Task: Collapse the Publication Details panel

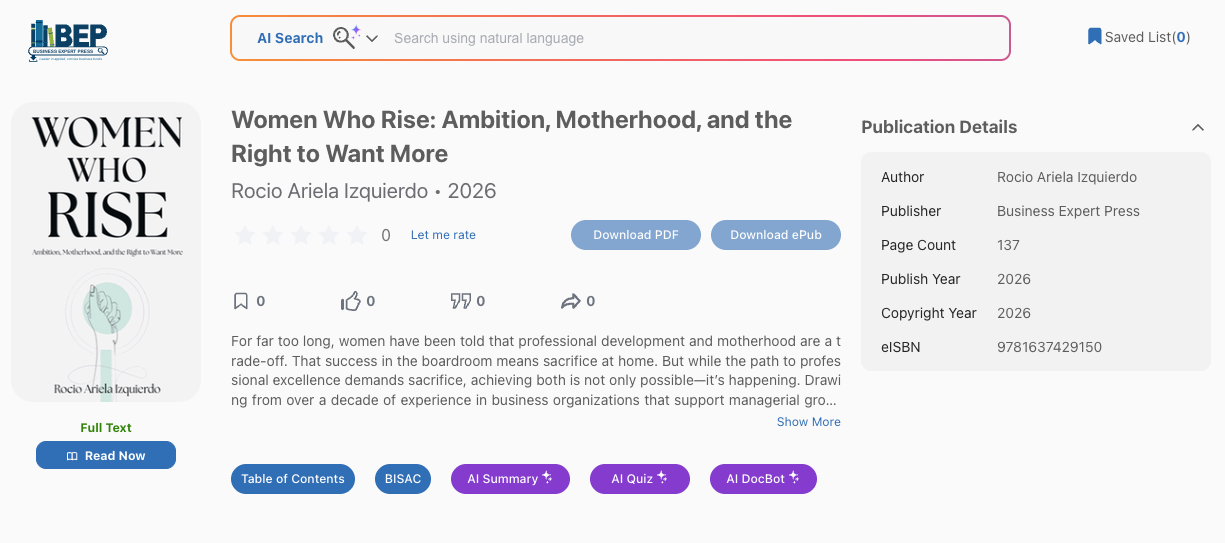Action: [1197, 127]
